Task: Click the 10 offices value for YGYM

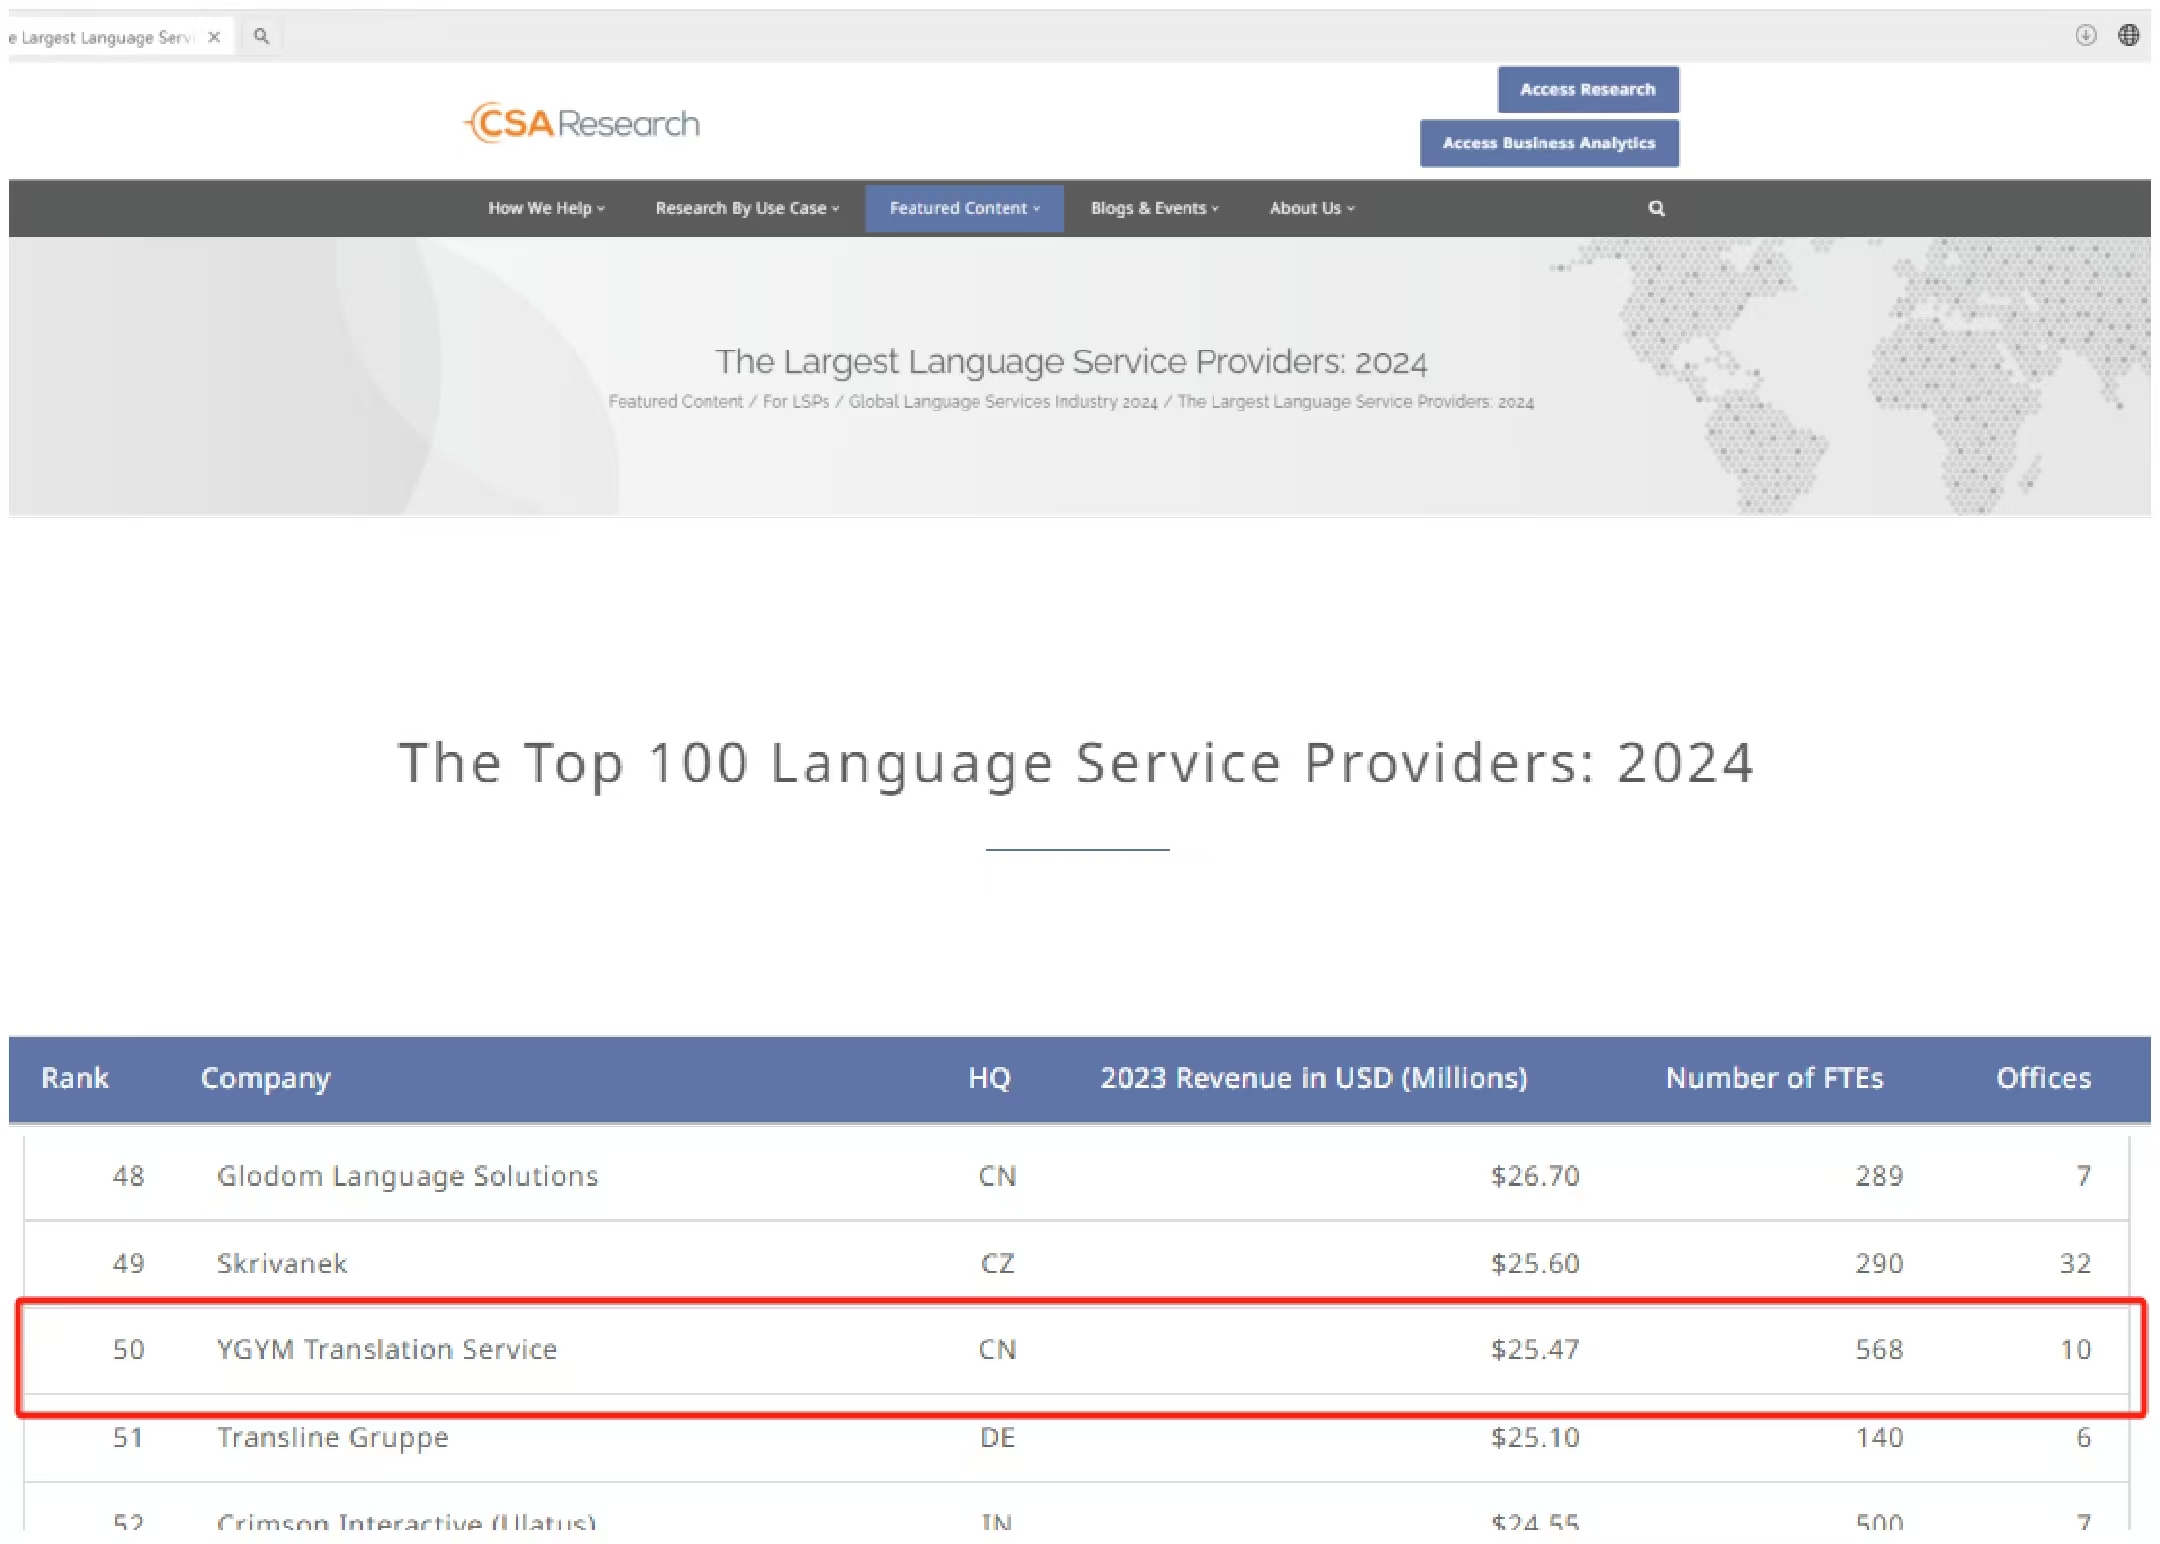Action: 2075,1349
